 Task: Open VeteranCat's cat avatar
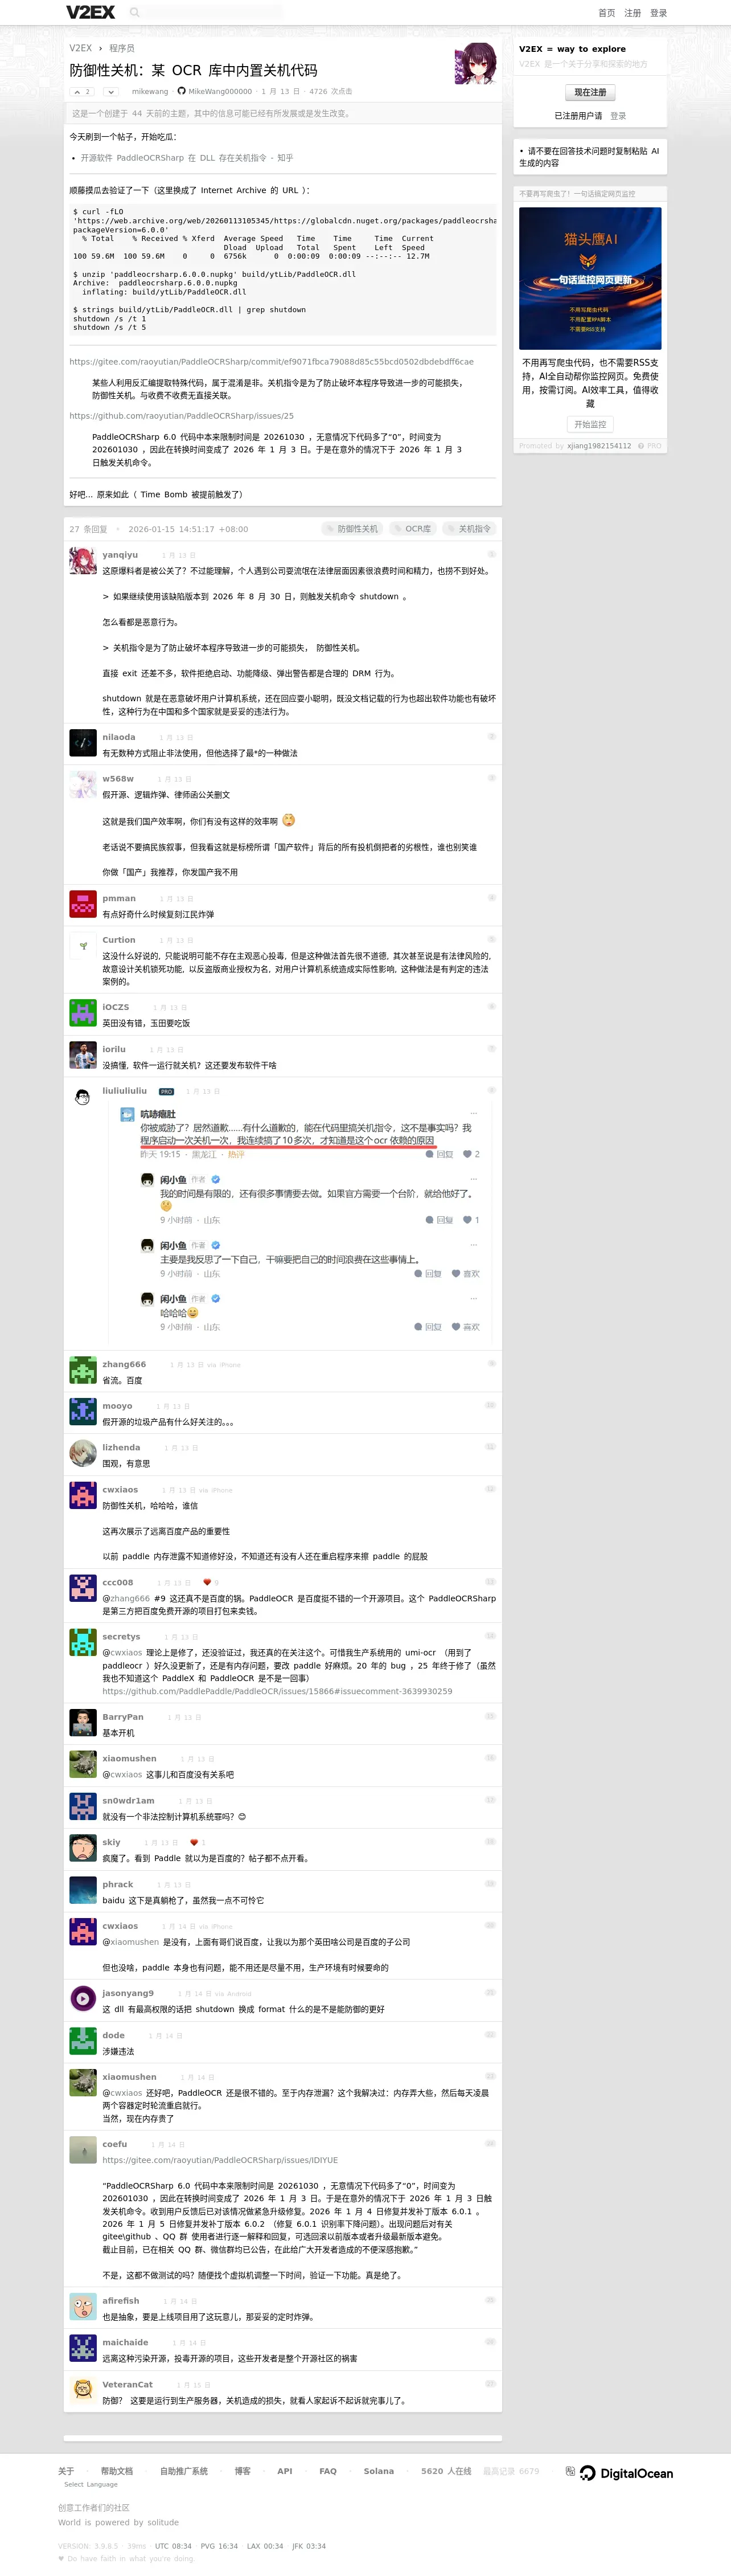[82, 2390]
